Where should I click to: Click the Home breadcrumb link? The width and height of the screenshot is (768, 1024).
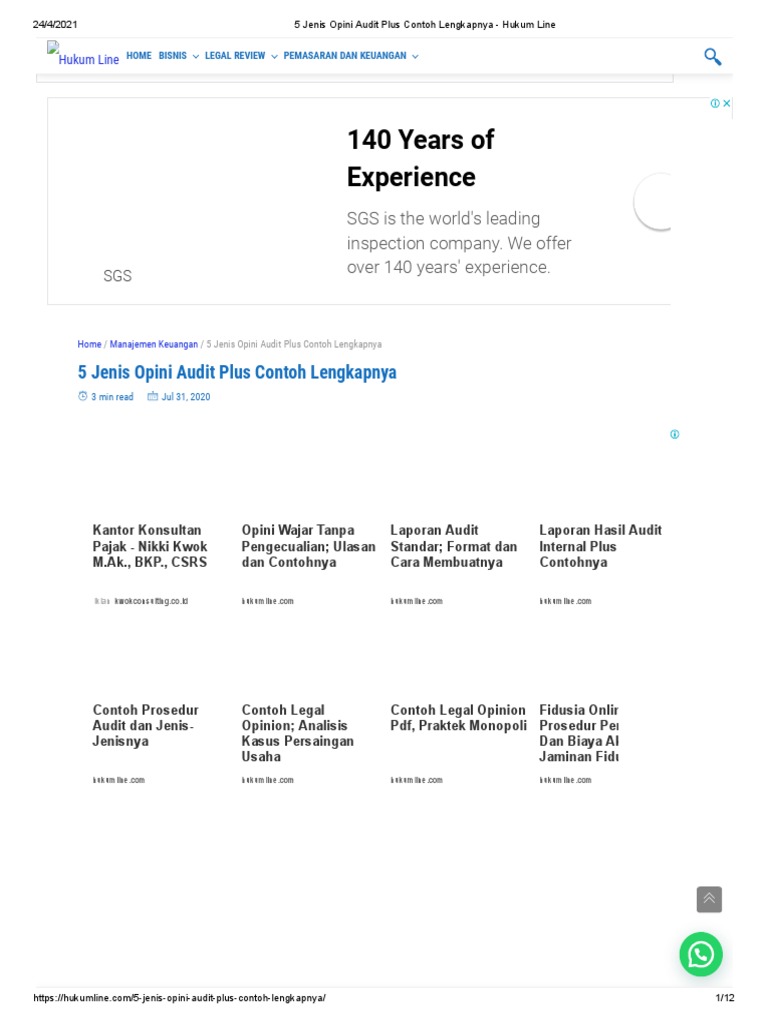[x=89, y=344]
